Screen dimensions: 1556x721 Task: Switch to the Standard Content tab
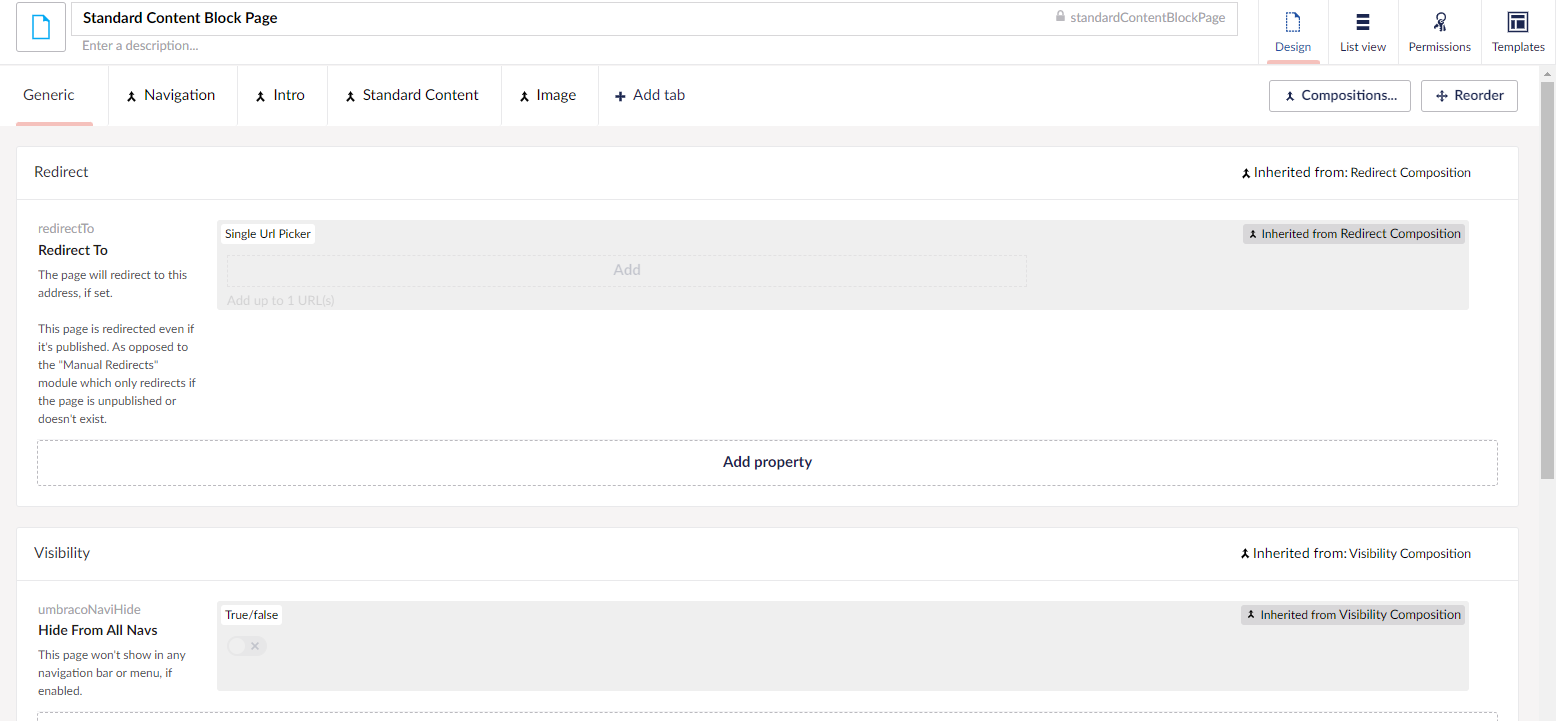click(414, 95)
